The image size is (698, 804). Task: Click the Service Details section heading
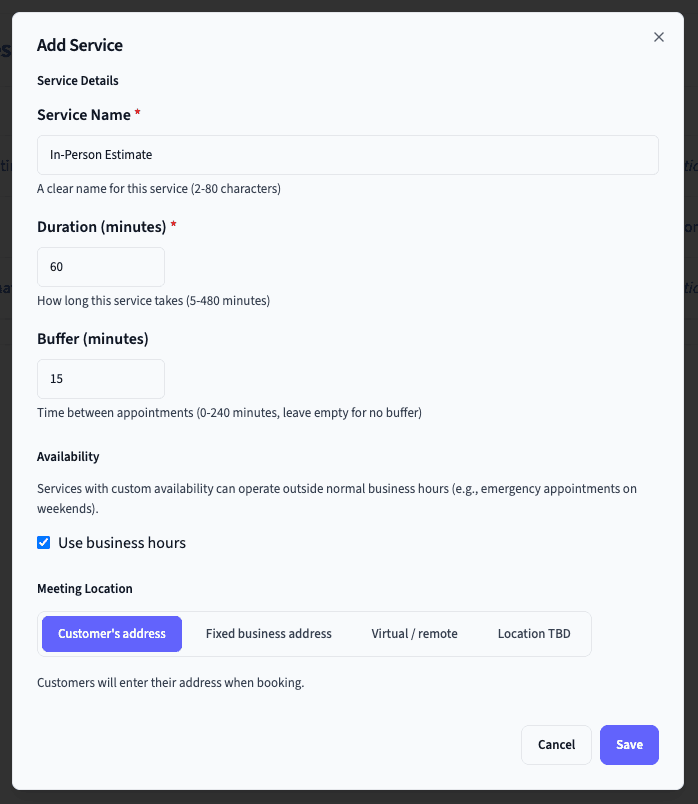(x=77, y=81)
